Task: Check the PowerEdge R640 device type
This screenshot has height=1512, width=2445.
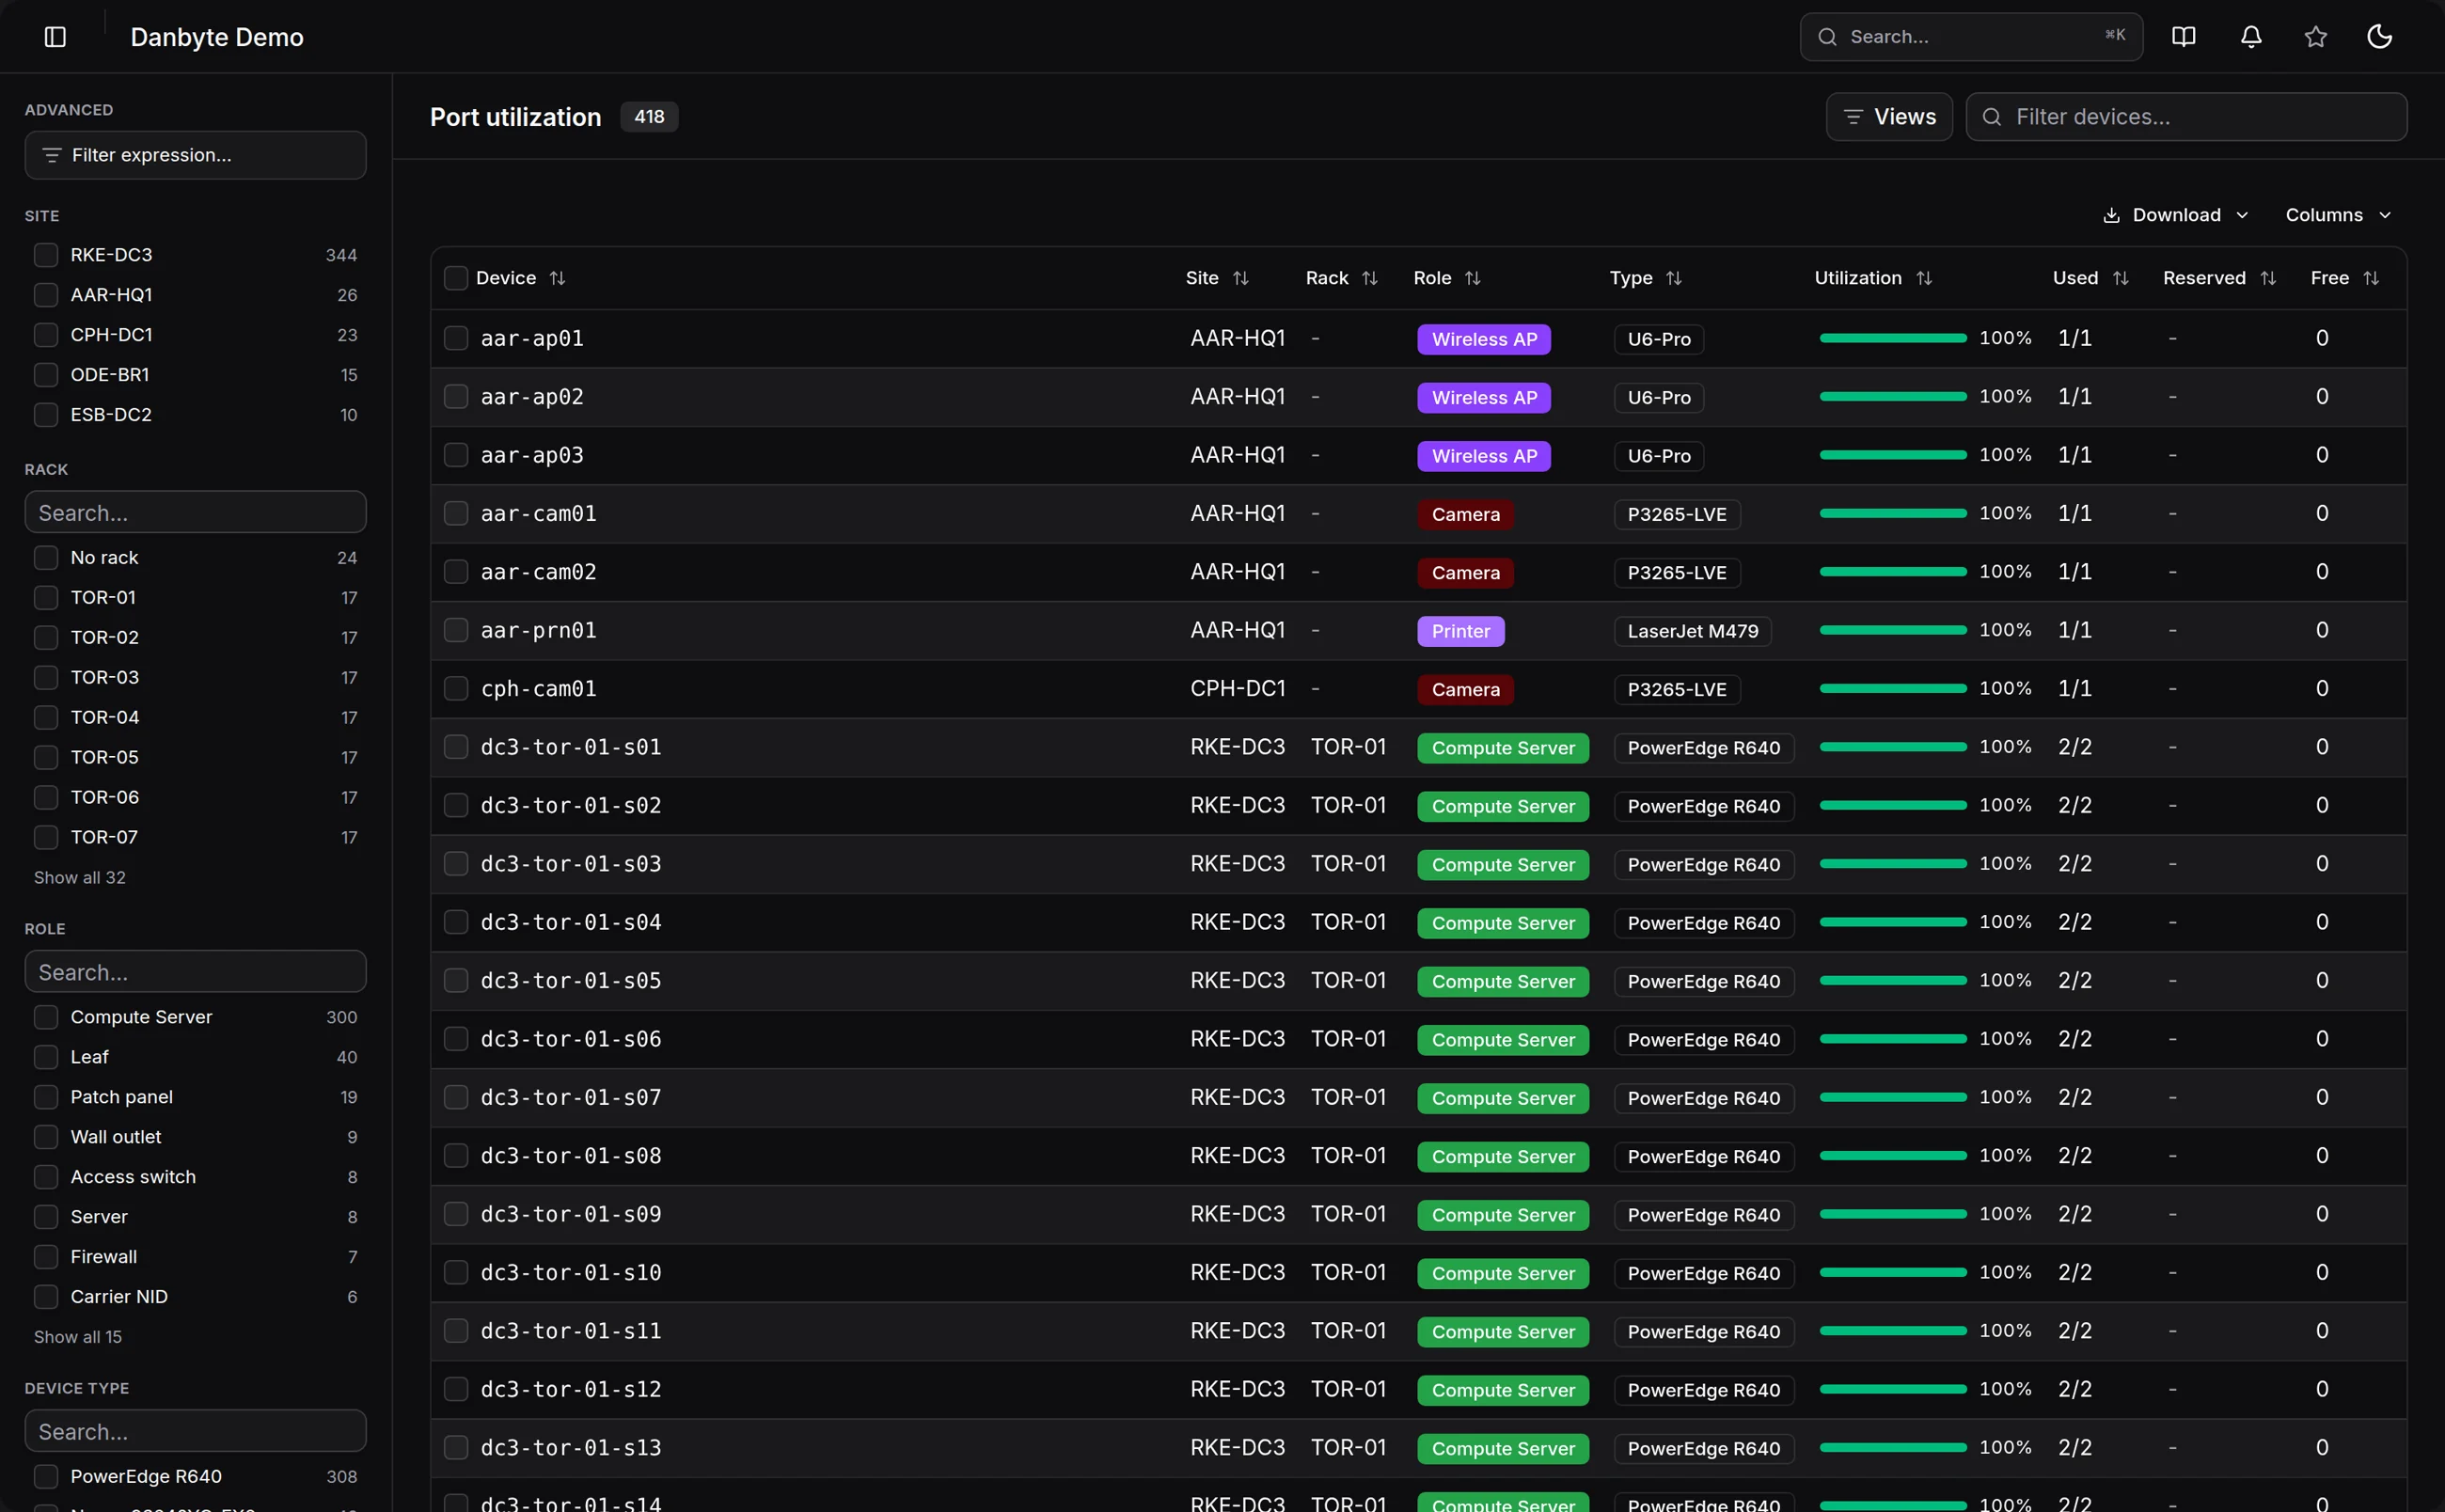Action: (46, 1477)
